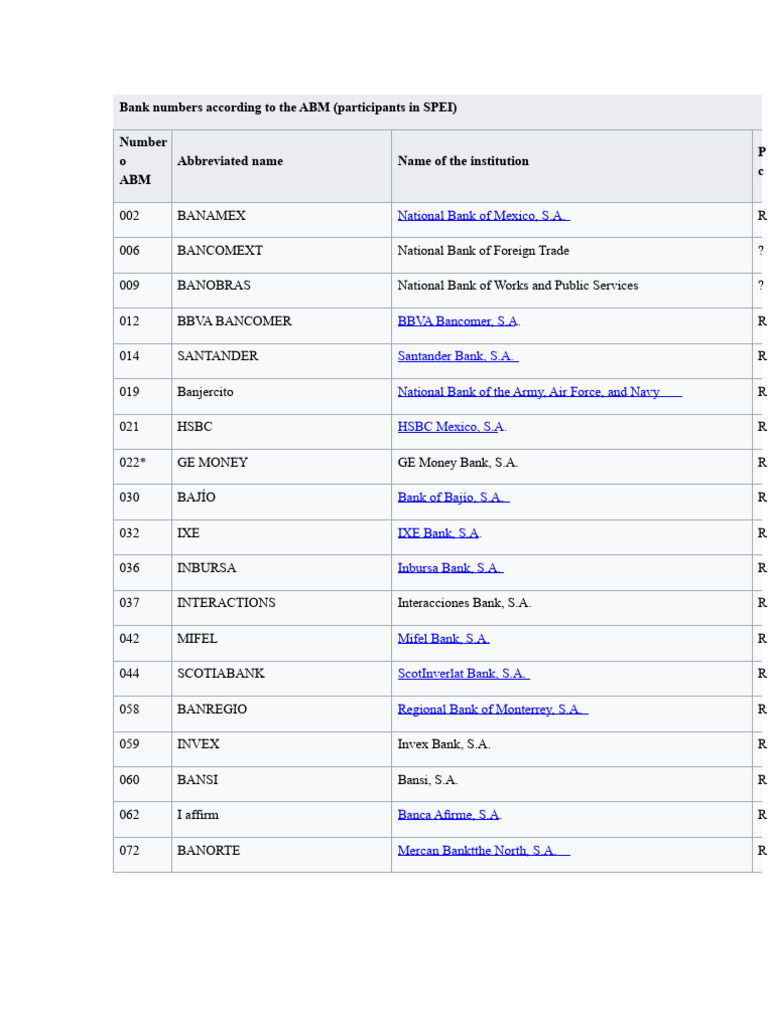Viewport: 768px width, 1024px height.
Task: Select ABM number 036
Action: point(129,568)
